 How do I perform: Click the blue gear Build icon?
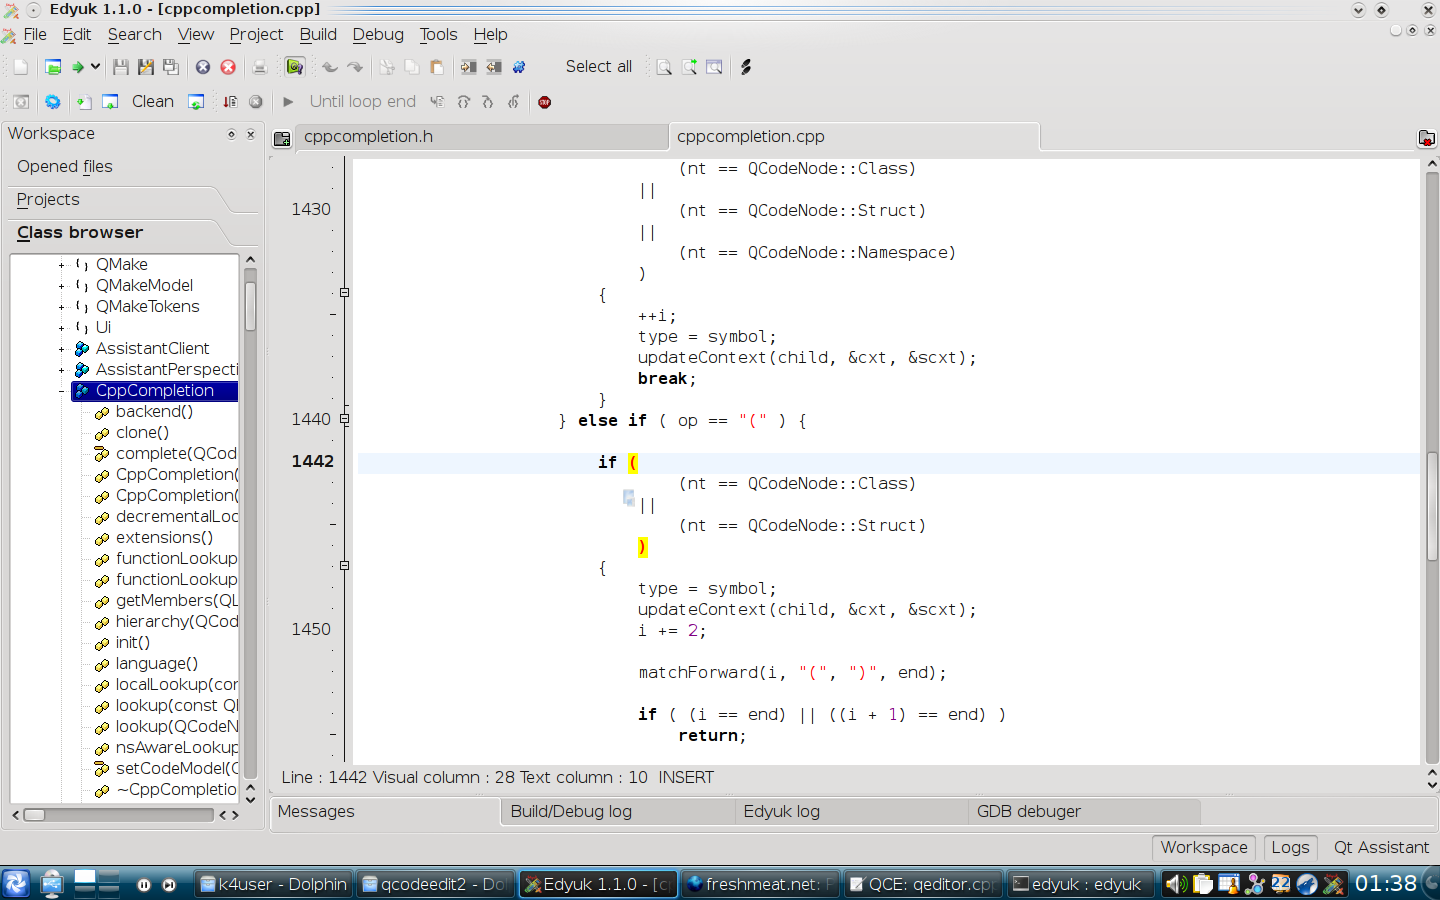tap(53, 102)
